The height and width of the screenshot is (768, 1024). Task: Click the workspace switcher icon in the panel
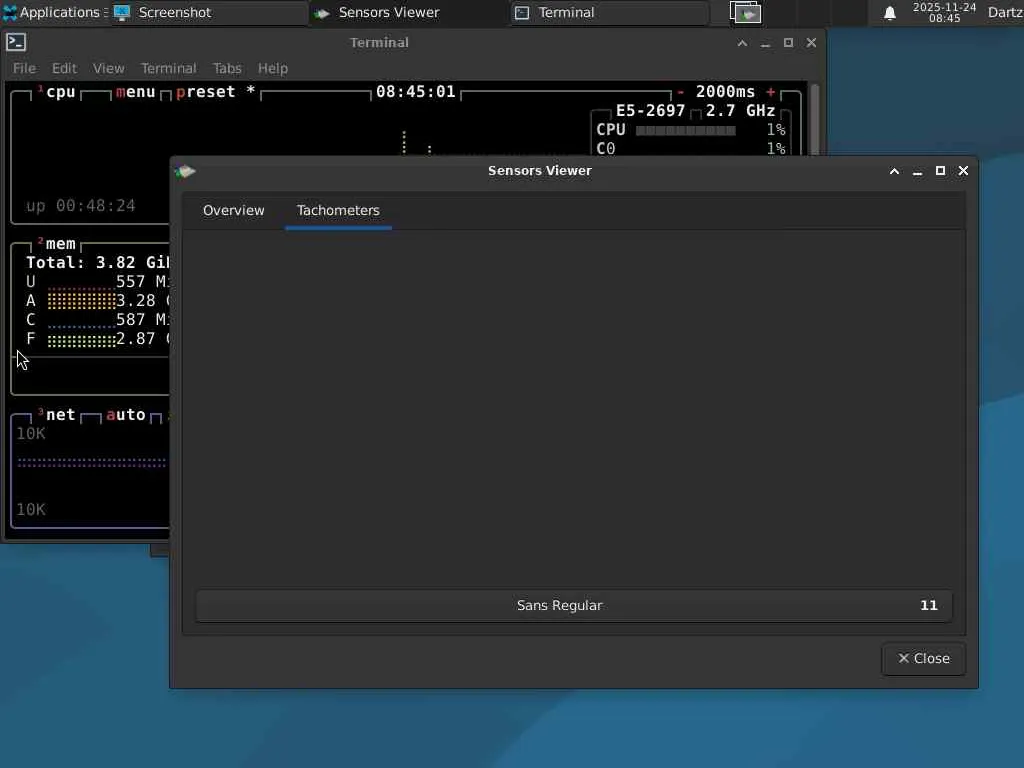pyautogui.click(x=745, y=12)
